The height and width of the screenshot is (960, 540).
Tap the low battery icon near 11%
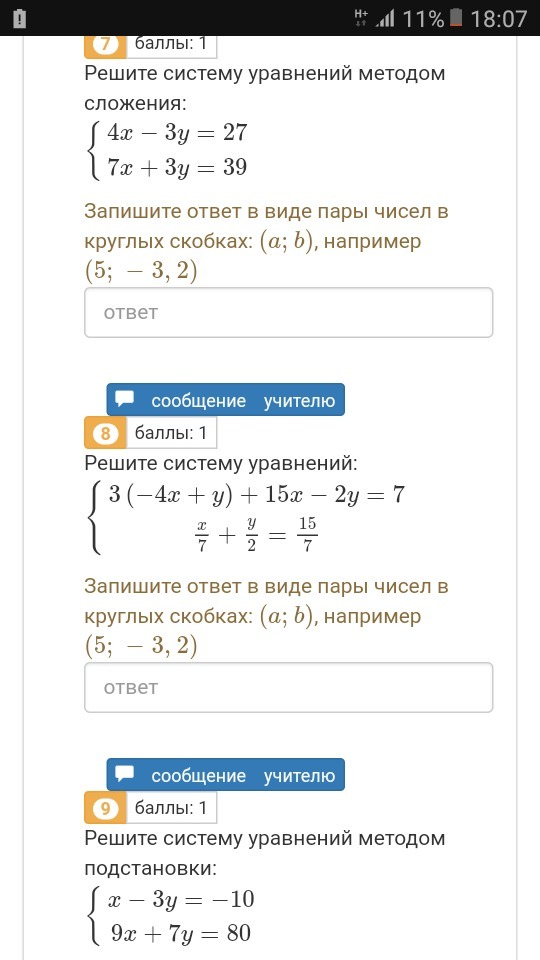pos(456,18)
